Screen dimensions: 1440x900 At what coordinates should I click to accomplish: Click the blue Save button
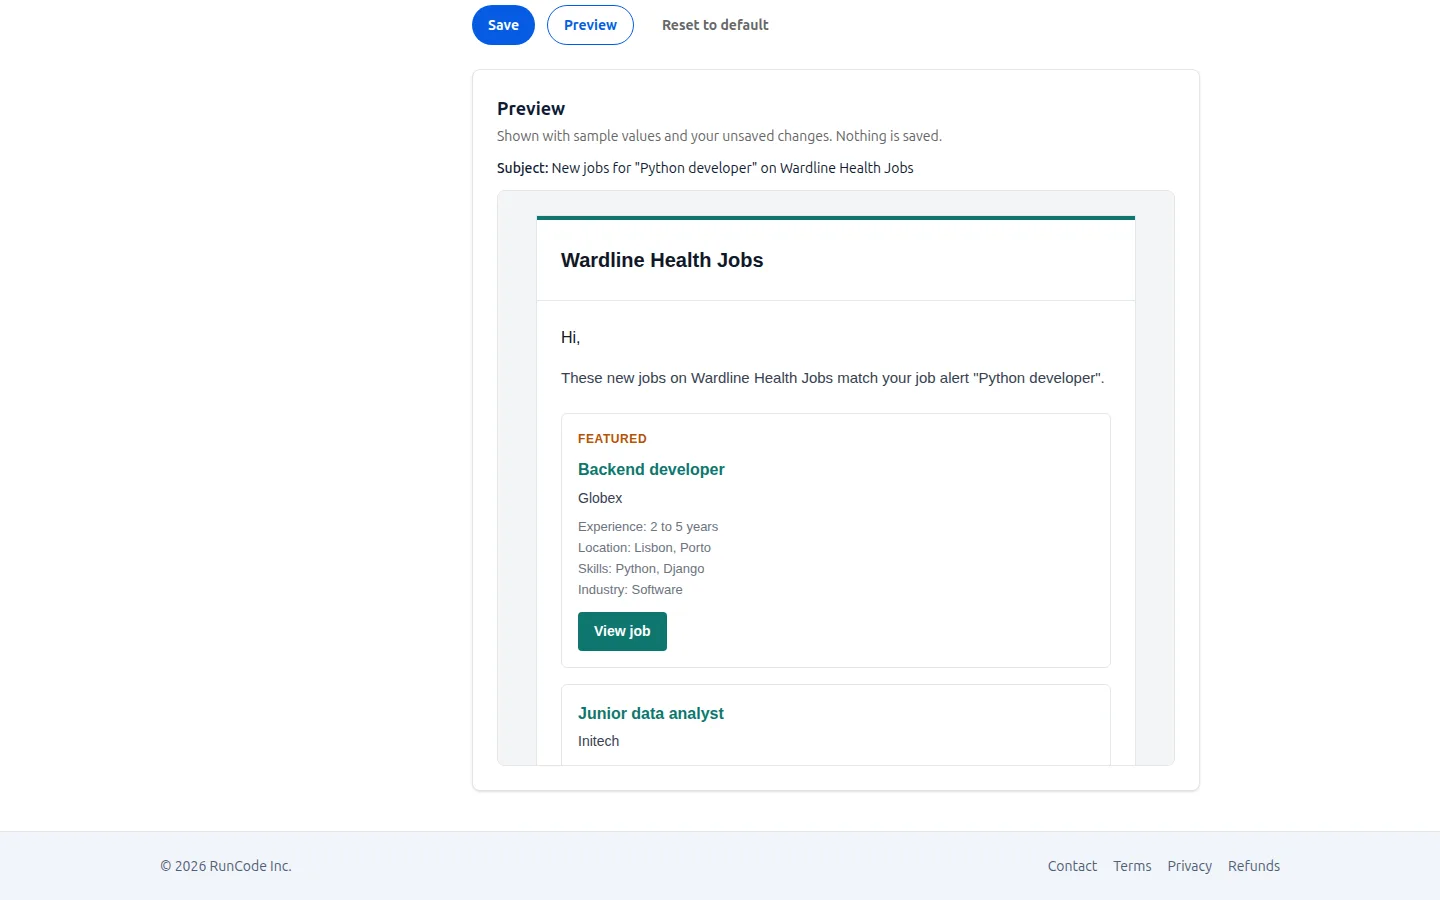coord(503,25)
